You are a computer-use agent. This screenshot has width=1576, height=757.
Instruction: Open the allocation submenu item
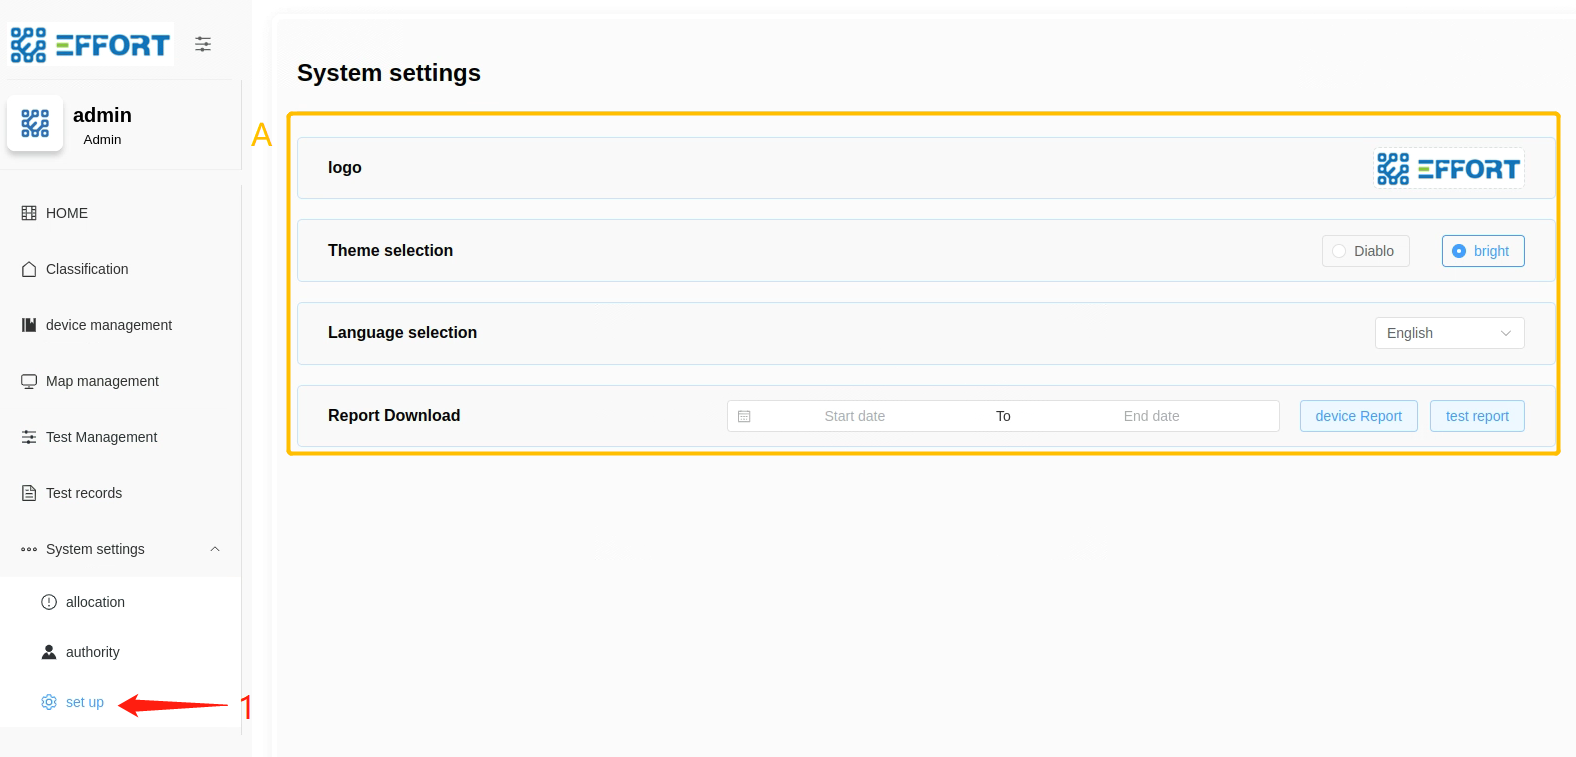[x=95, y=602]
